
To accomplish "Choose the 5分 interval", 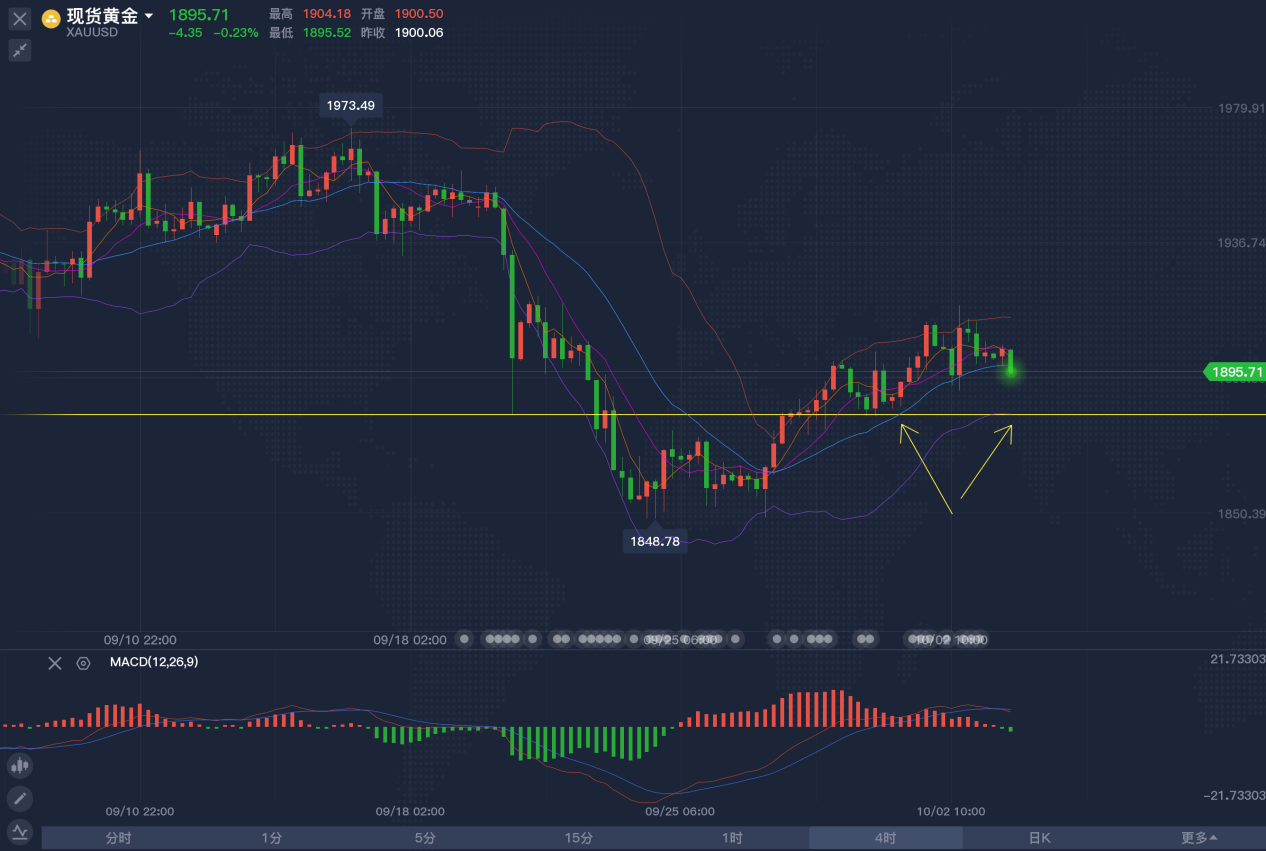I will [x=425, y=838].
